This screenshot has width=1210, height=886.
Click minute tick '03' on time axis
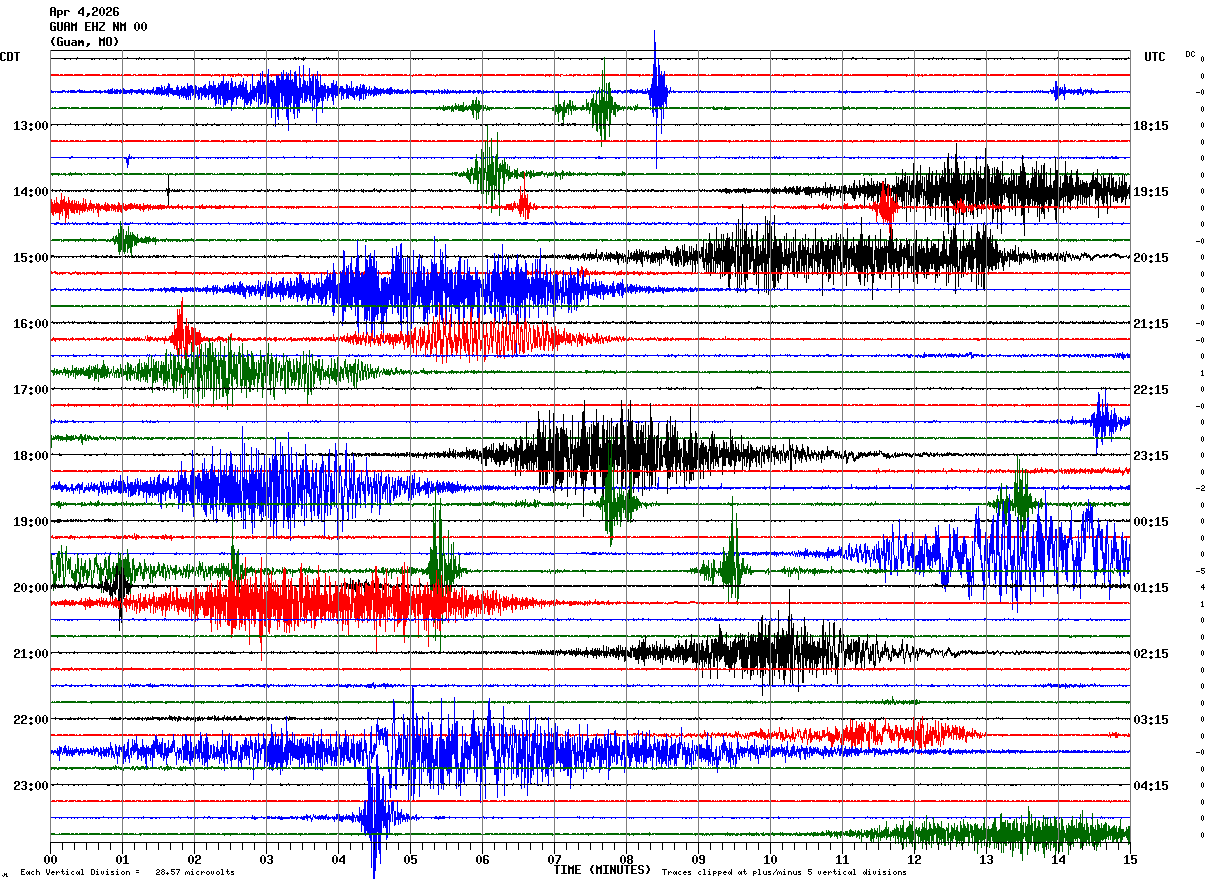point(266,859)
